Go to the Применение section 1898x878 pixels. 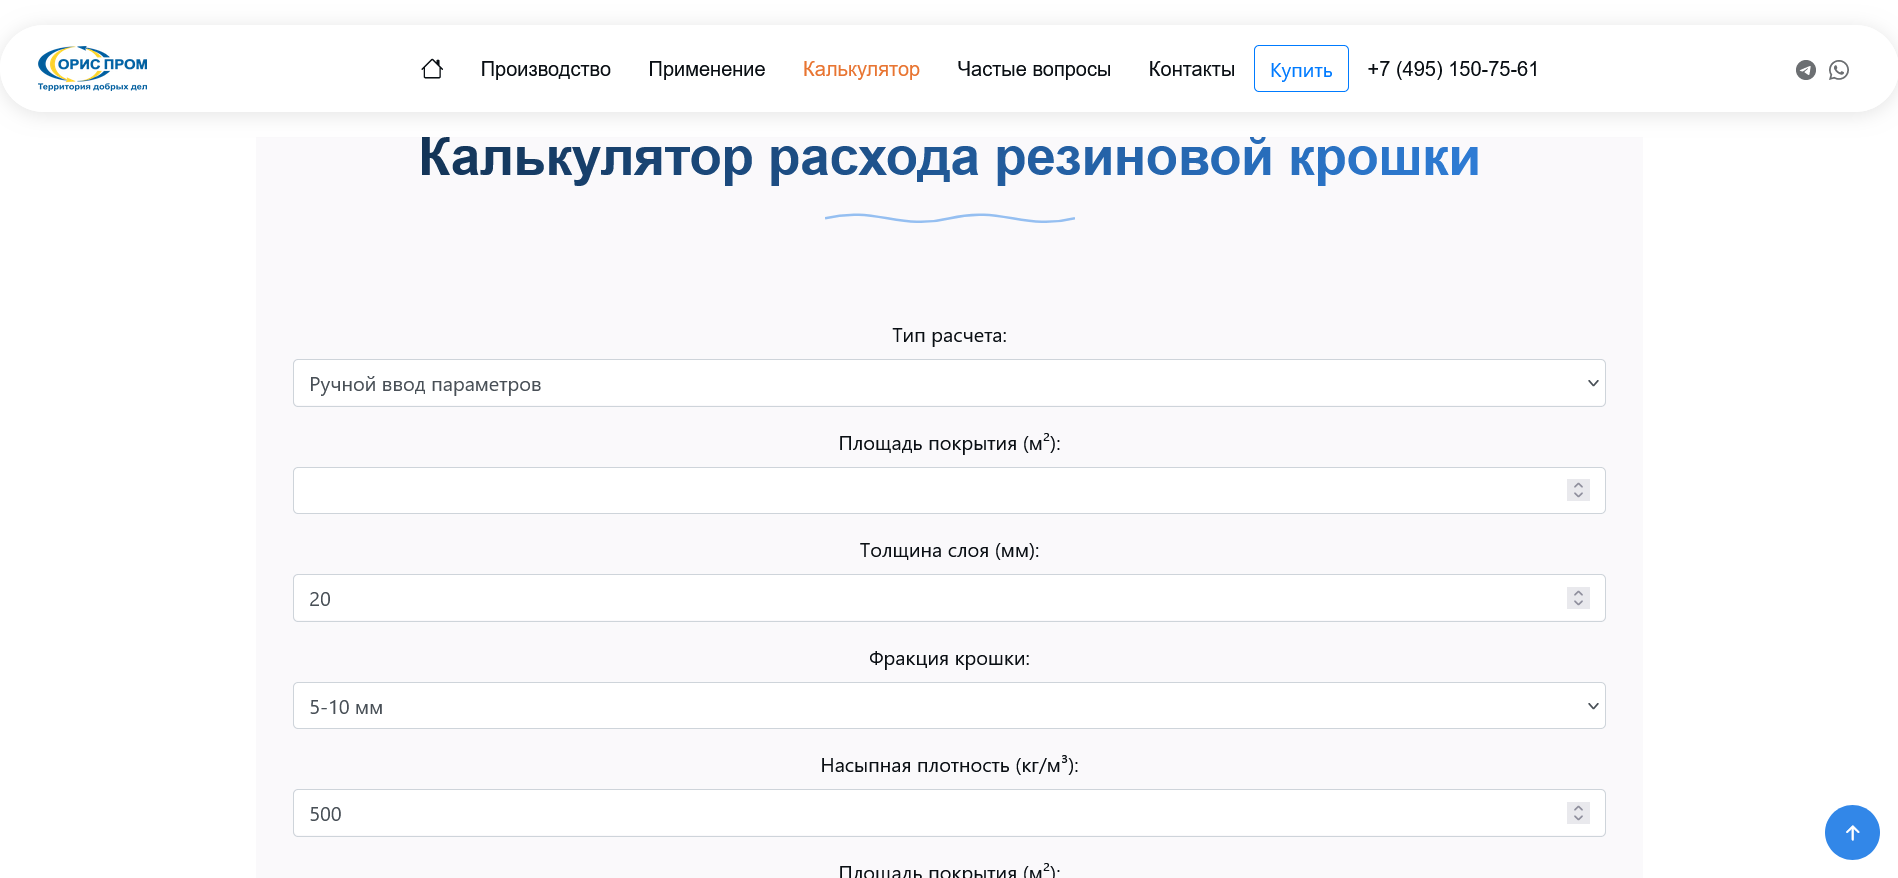pyautogui.click(x=706, y=69)
